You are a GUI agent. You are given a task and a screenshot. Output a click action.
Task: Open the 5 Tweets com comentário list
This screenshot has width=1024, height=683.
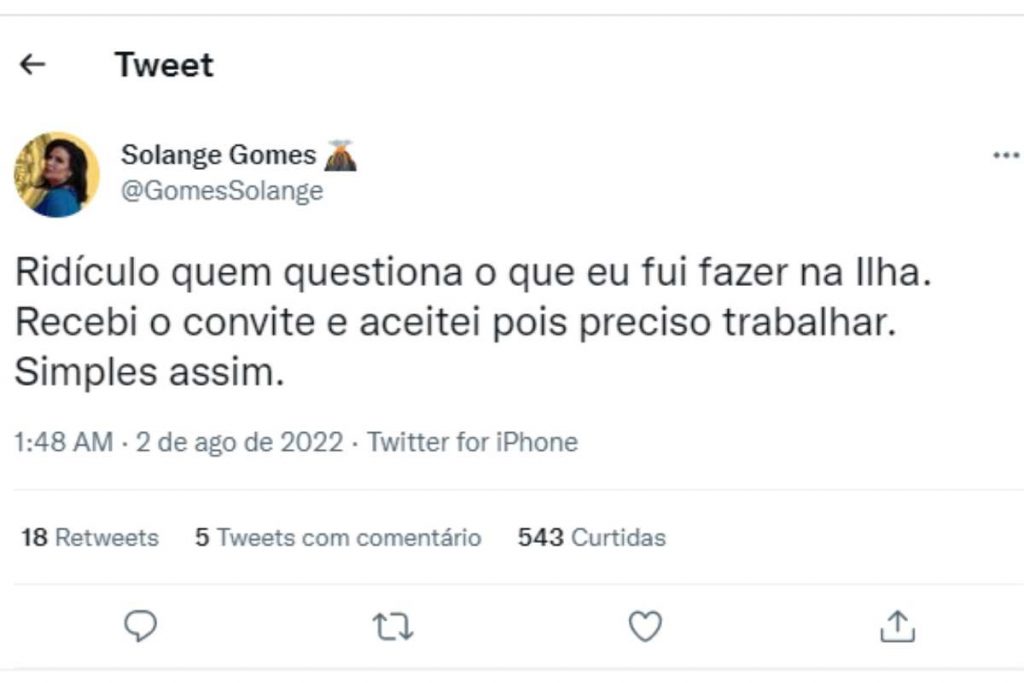(x=338, y=538)
